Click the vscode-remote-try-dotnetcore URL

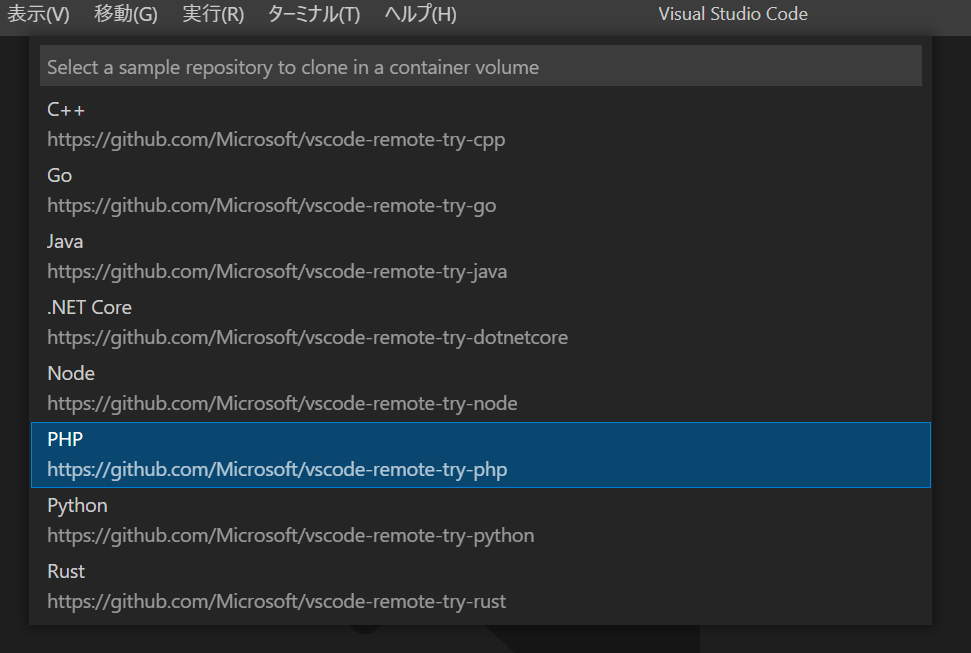(x=308, y=338)
